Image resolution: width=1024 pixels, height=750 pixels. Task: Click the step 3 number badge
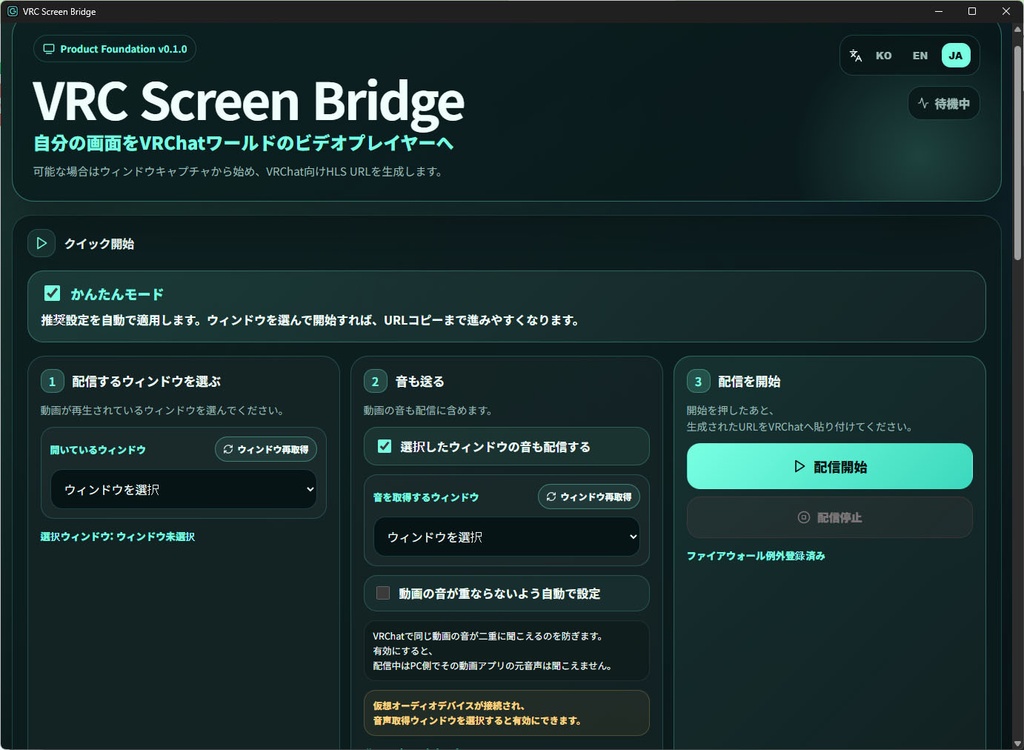(698, 382)
